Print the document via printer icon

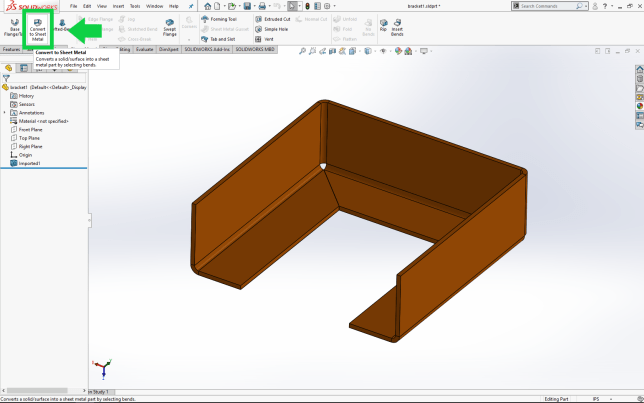(x=262, y=6)
